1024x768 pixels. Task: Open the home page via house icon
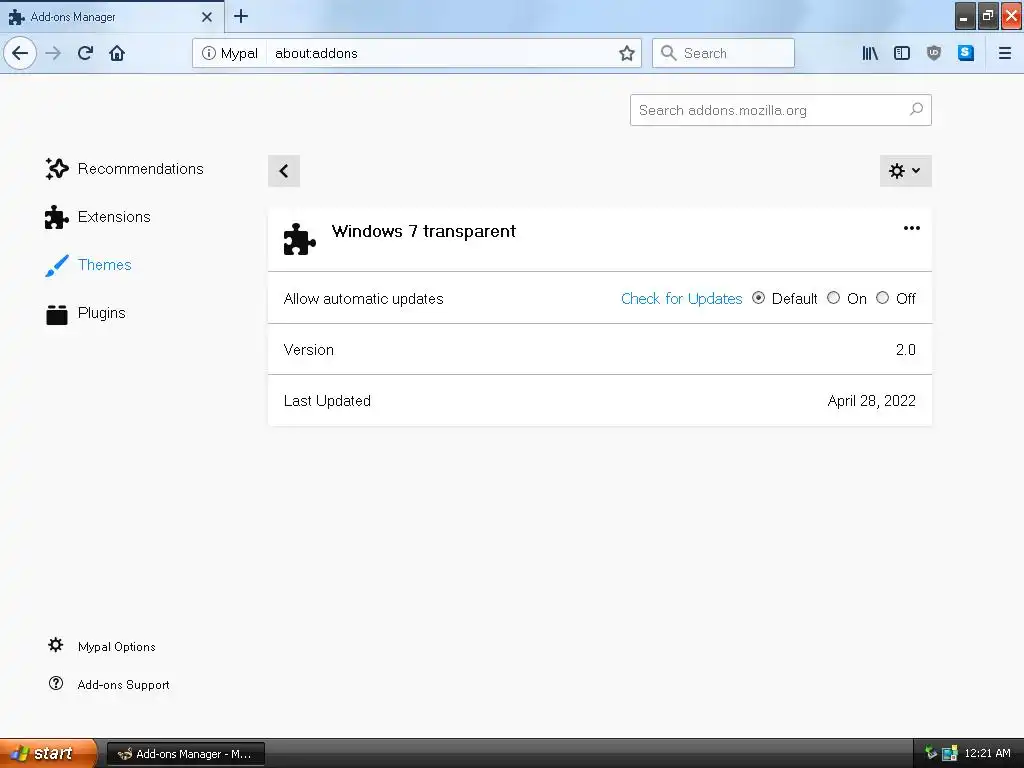(x=117, y=53)
